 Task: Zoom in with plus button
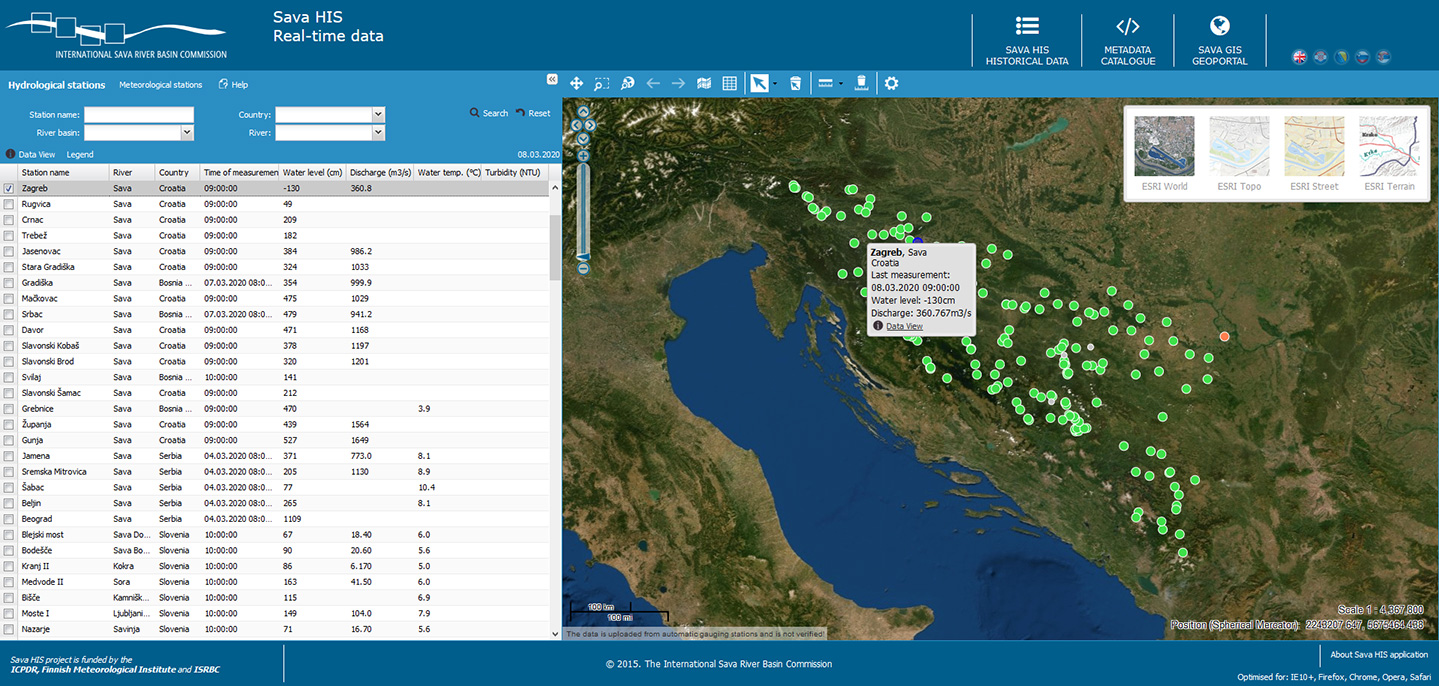pos(583,155)
